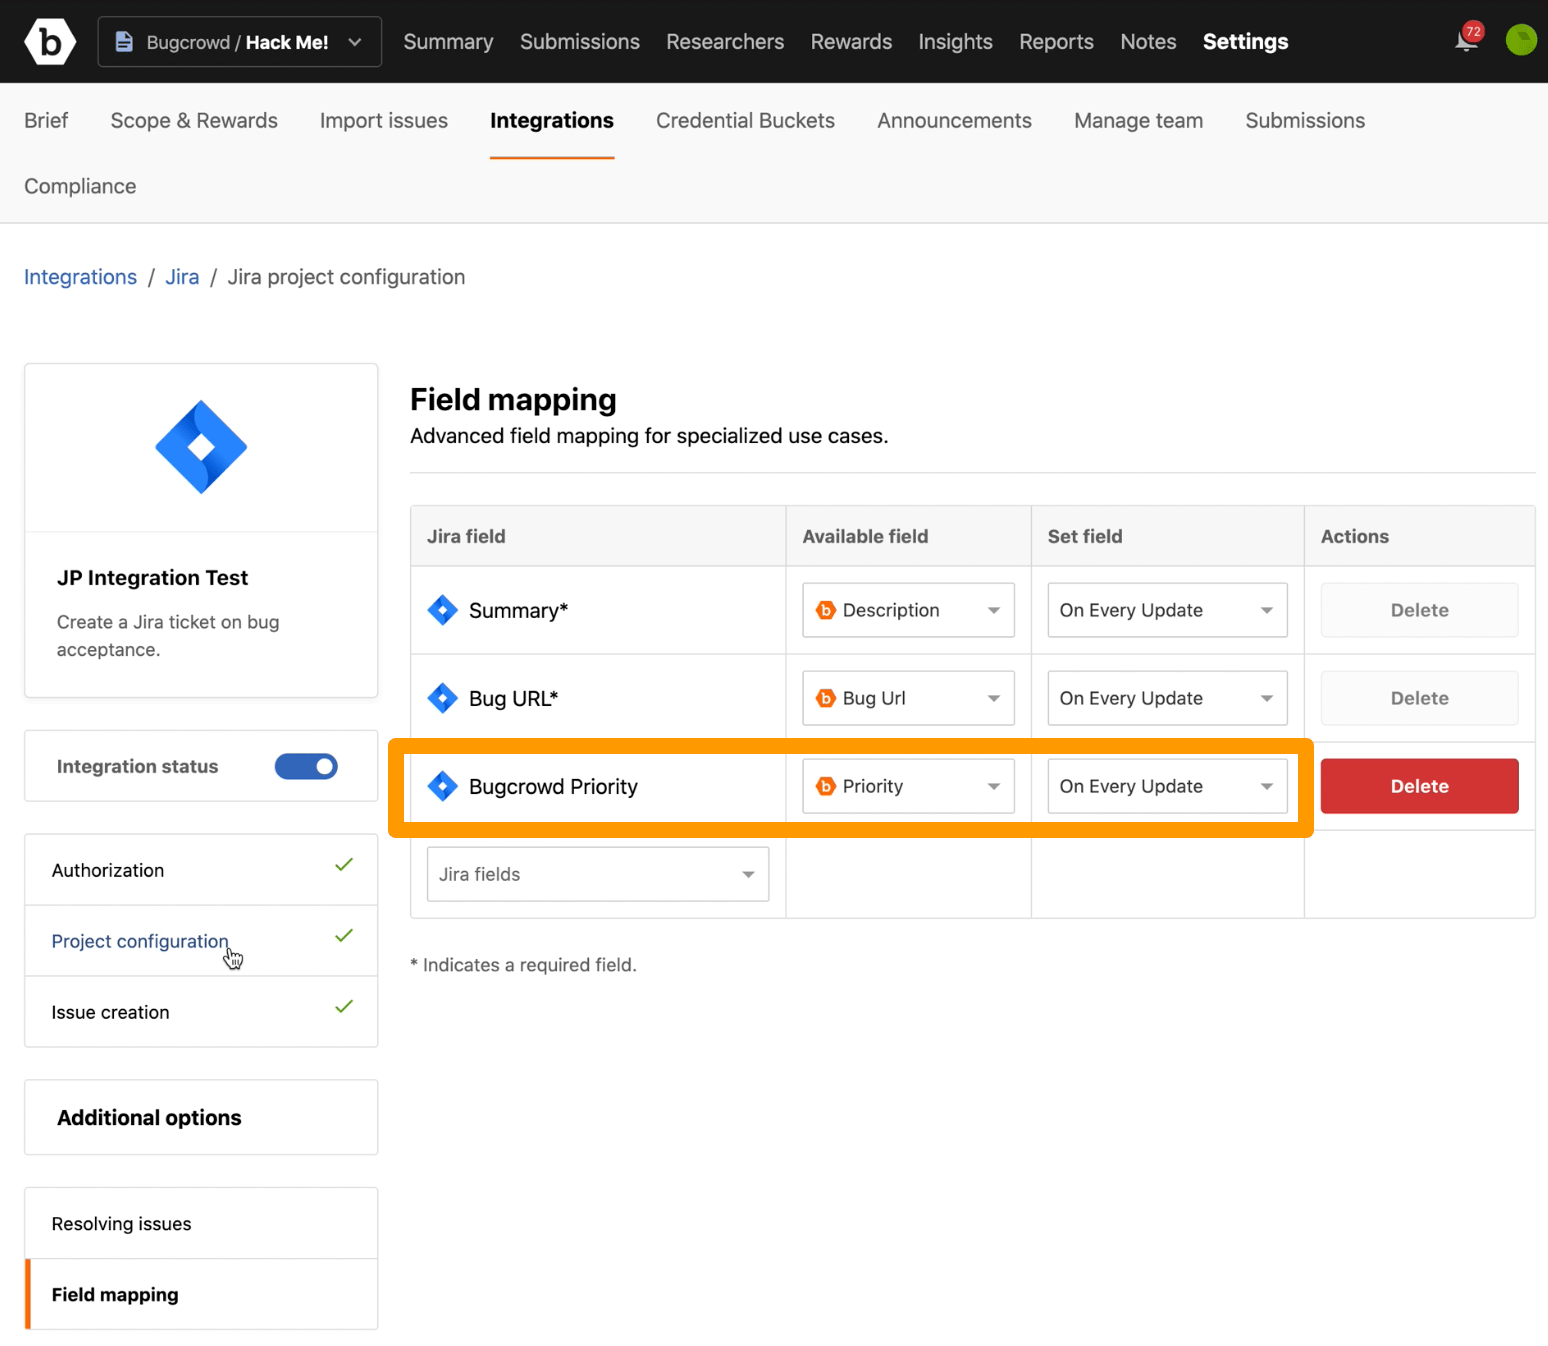Select Resolving issues in the sidebar
This screenshot has width=1548, height=1346.
(x=120, y=1223)
